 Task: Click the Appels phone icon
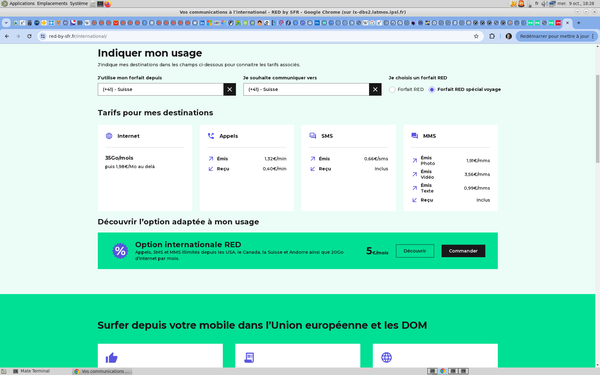coord(211,136)
